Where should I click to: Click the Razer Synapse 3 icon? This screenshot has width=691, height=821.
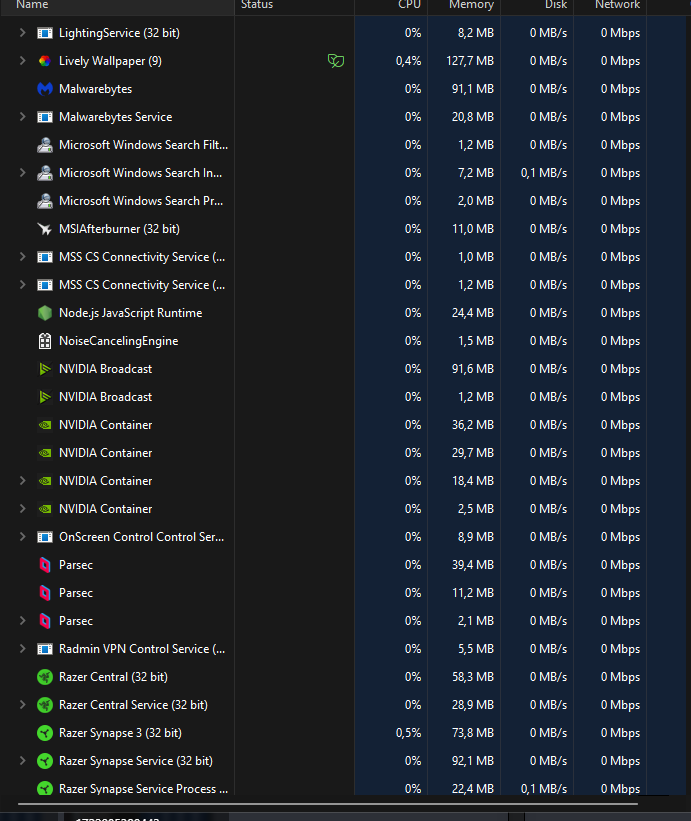pos(45,733)
